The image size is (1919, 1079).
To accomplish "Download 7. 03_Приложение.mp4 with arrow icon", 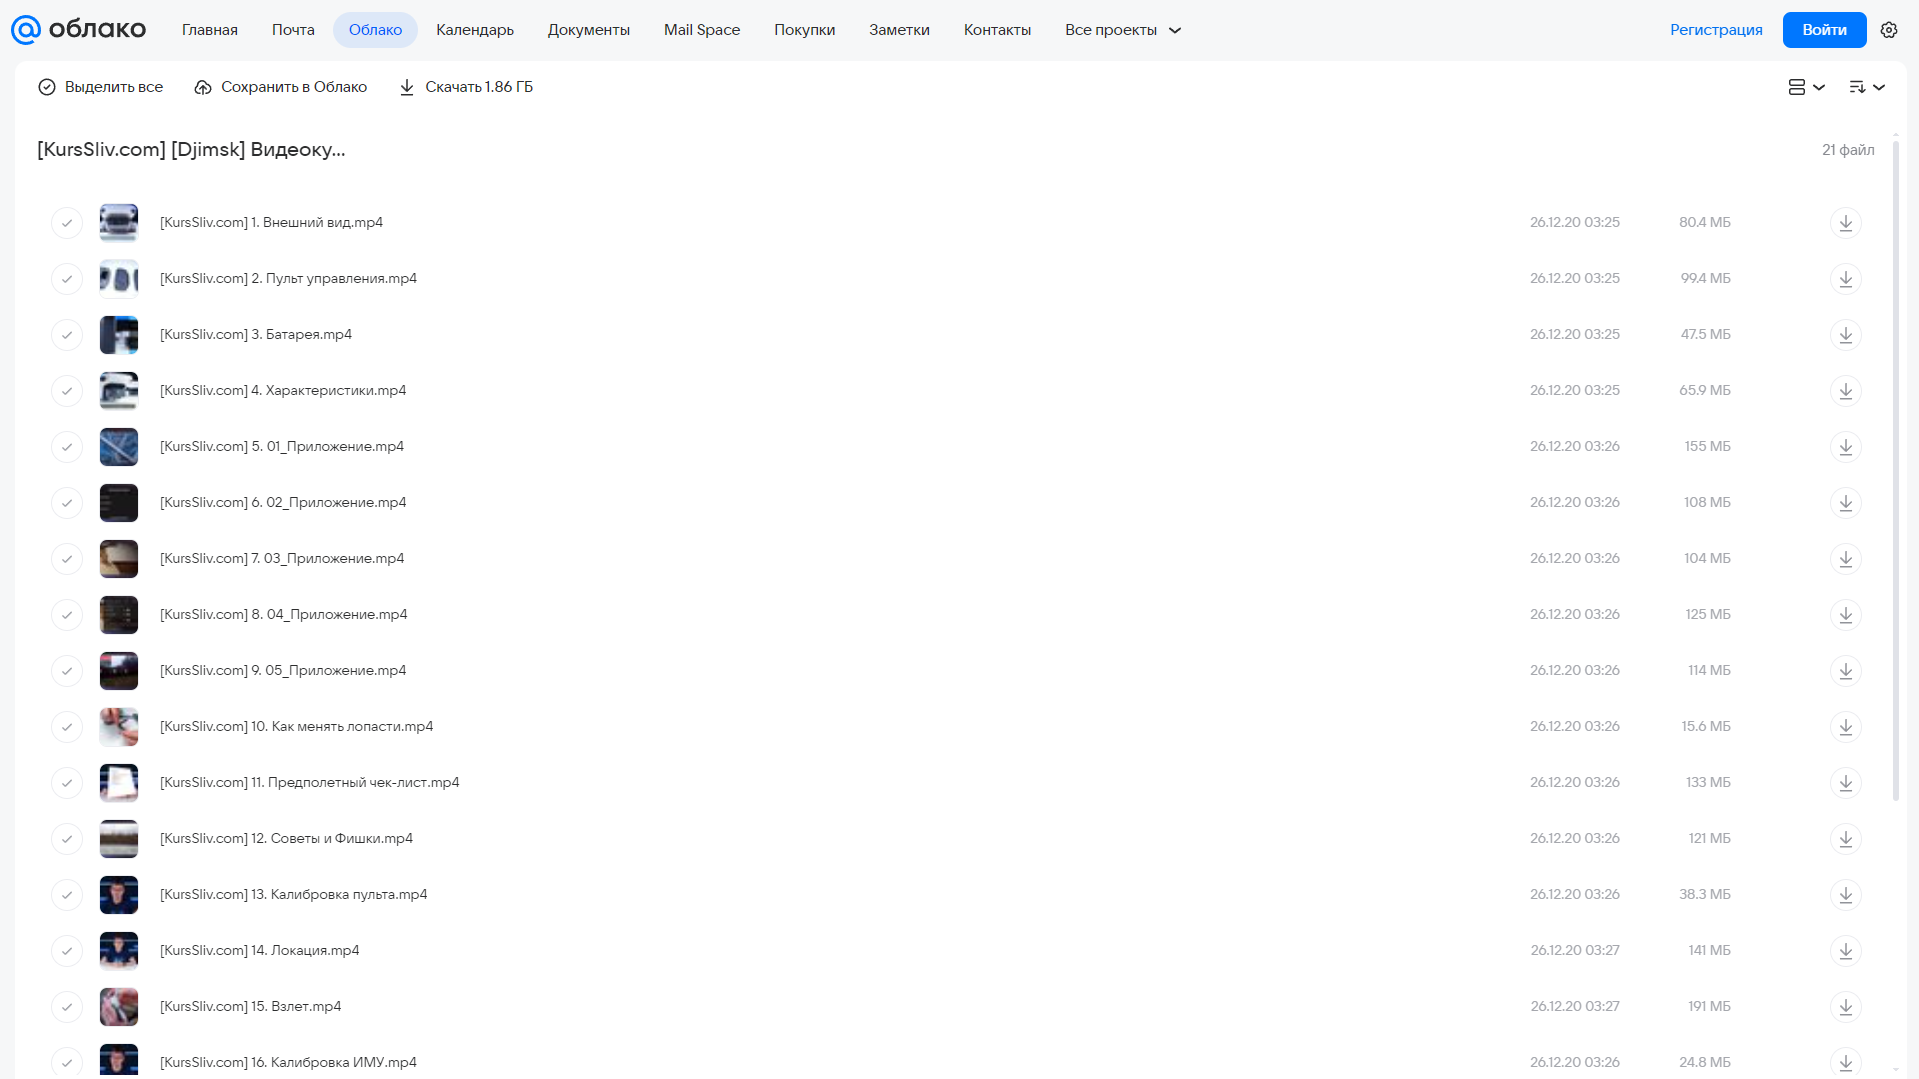I will (x=1845, y=558).
